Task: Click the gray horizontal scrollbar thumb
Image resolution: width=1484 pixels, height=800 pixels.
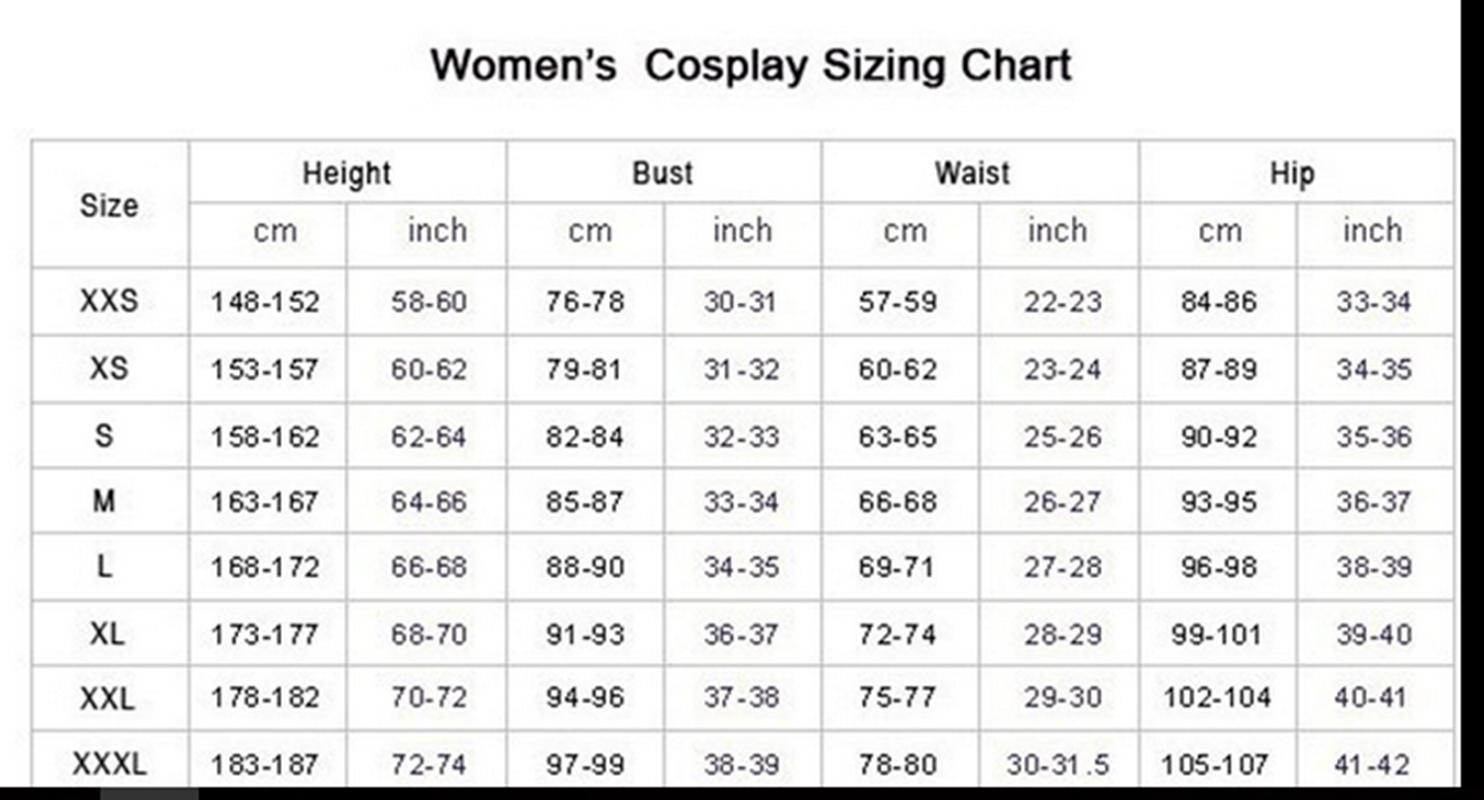Action: pyautogui.click(x=148, y=794)
